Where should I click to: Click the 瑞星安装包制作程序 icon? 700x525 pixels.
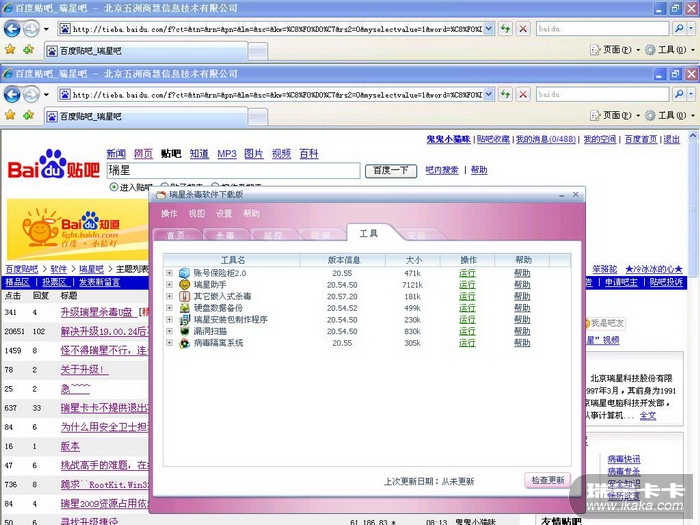click(184, 319)
